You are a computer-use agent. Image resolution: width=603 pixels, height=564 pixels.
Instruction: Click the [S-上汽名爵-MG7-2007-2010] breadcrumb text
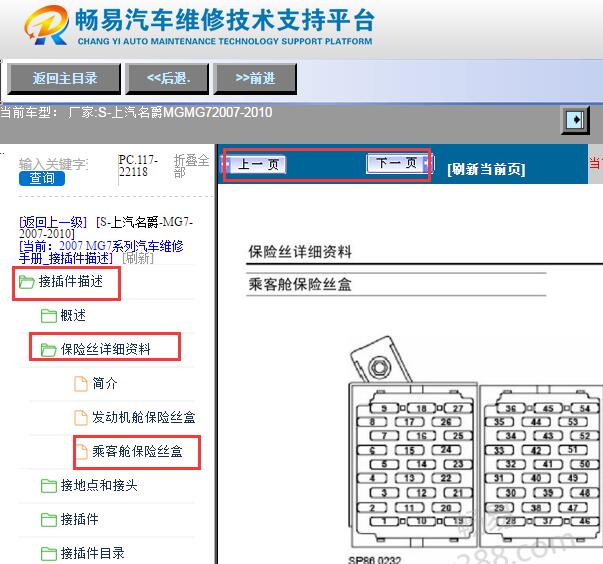tap(106, 228)
